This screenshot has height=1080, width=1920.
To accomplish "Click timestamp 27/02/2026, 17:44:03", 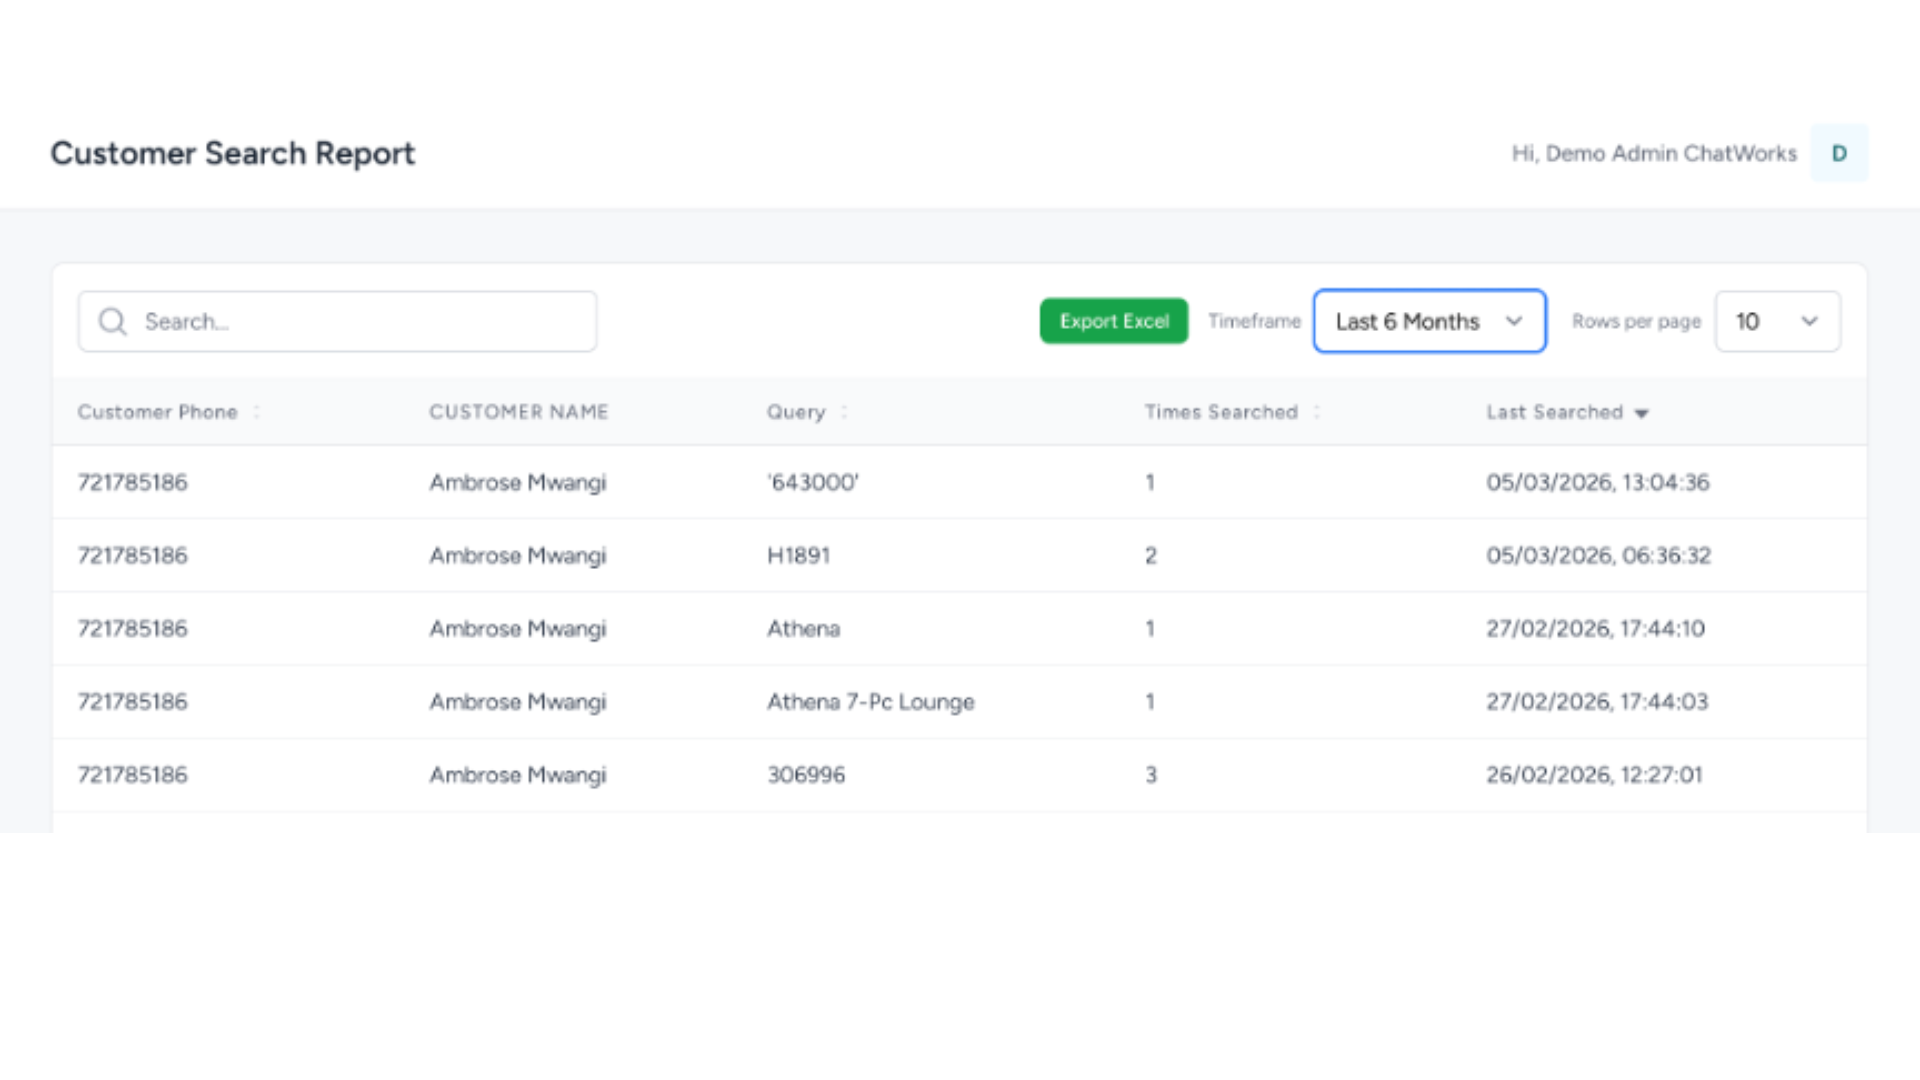I will click(x=1597, y=701).
